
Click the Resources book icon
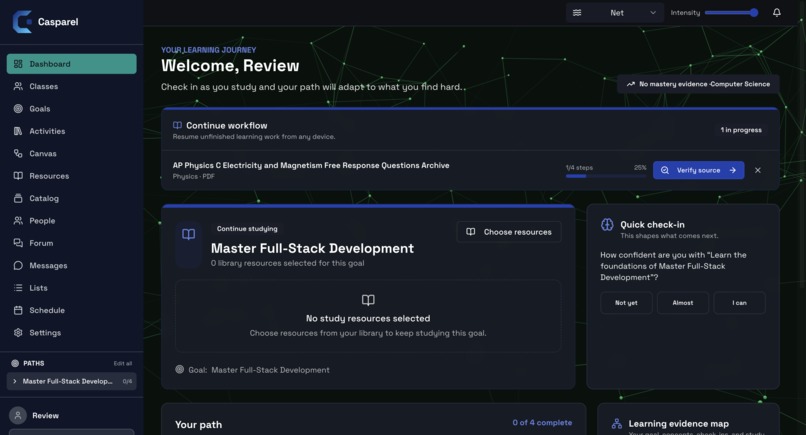tap(18, 176)
